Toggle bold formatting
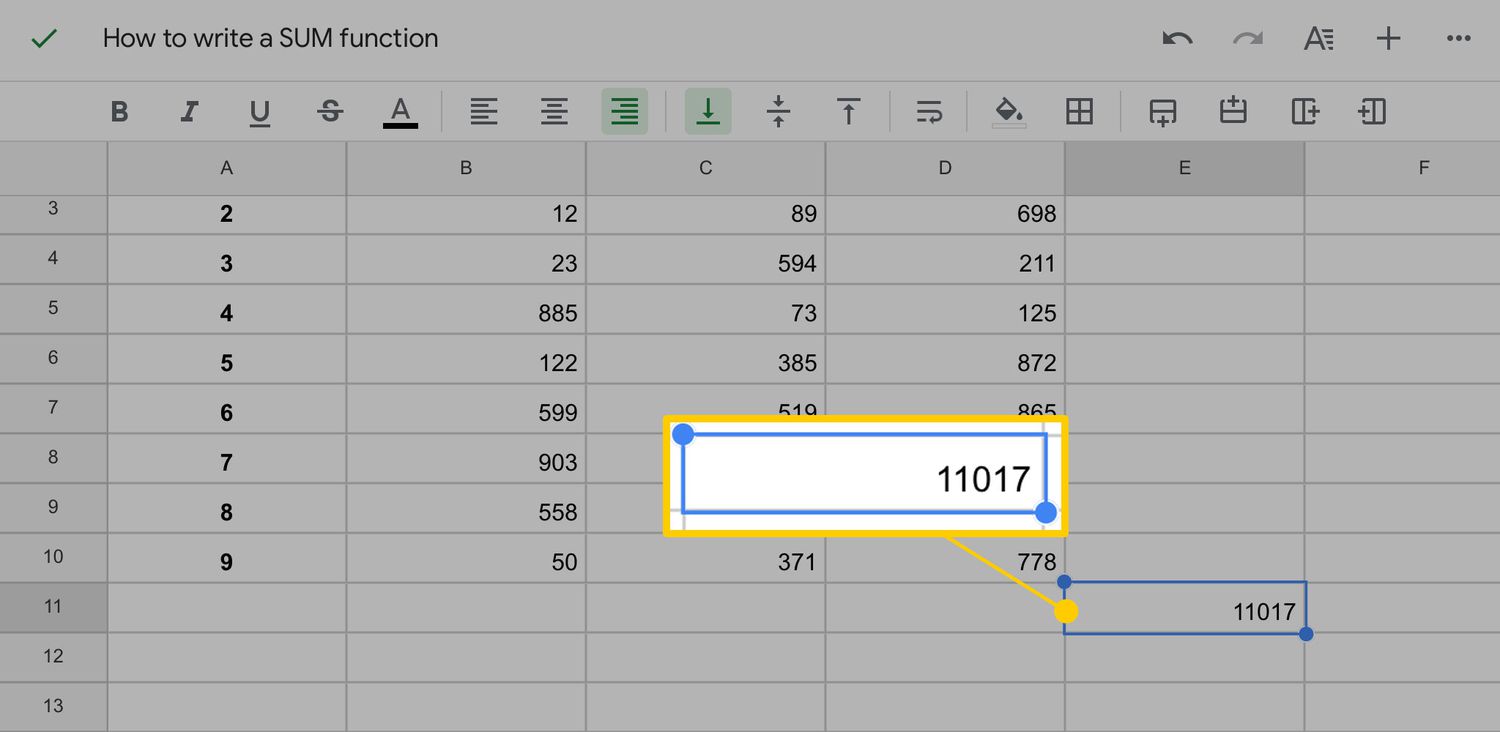The height and width of the screenshot is (732, 1500). click(x=119, y=111)
